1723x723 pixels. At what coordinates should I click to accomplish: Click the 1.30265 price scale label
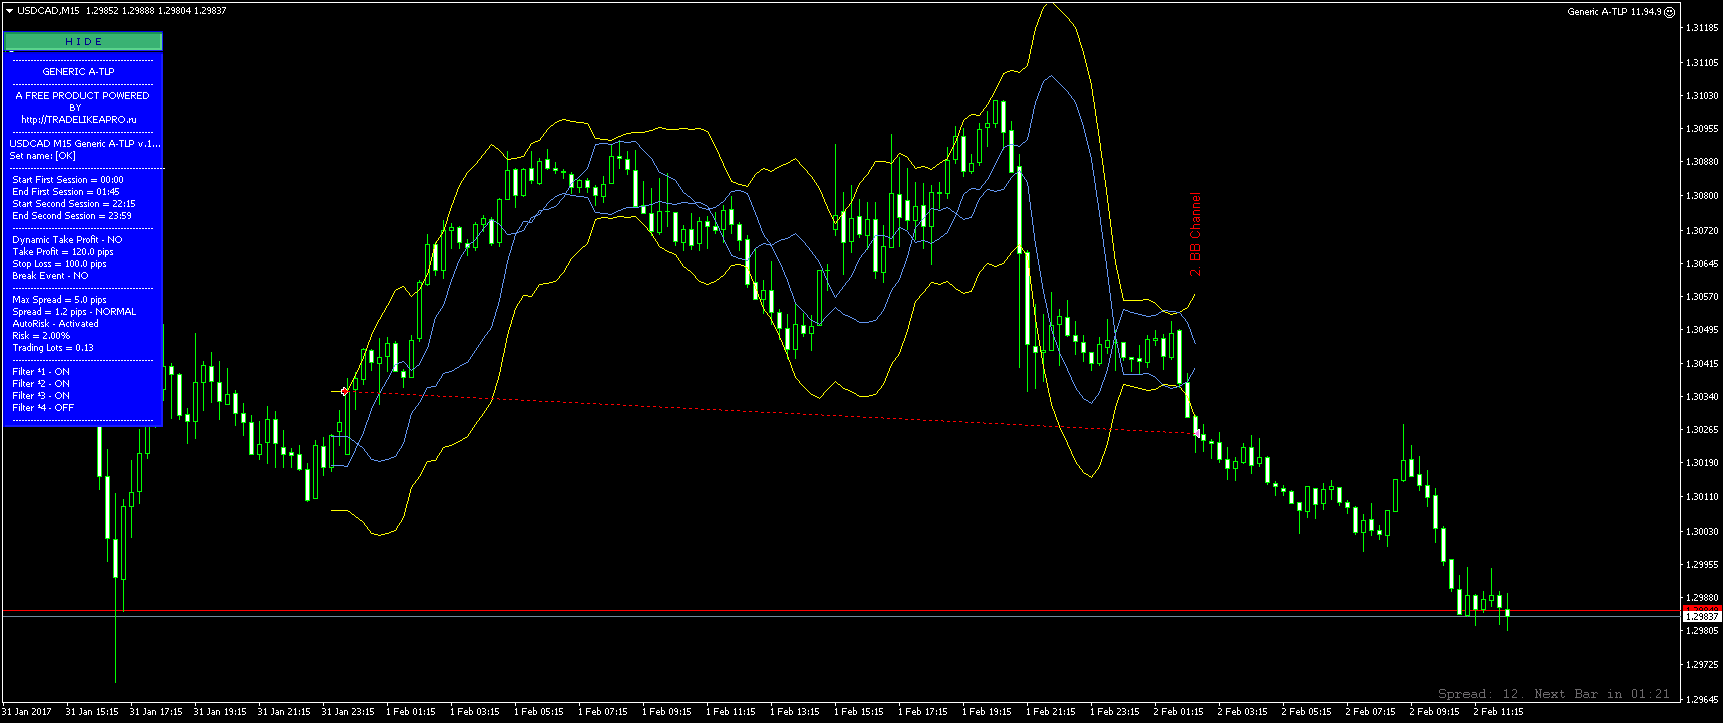(1702, 430)
